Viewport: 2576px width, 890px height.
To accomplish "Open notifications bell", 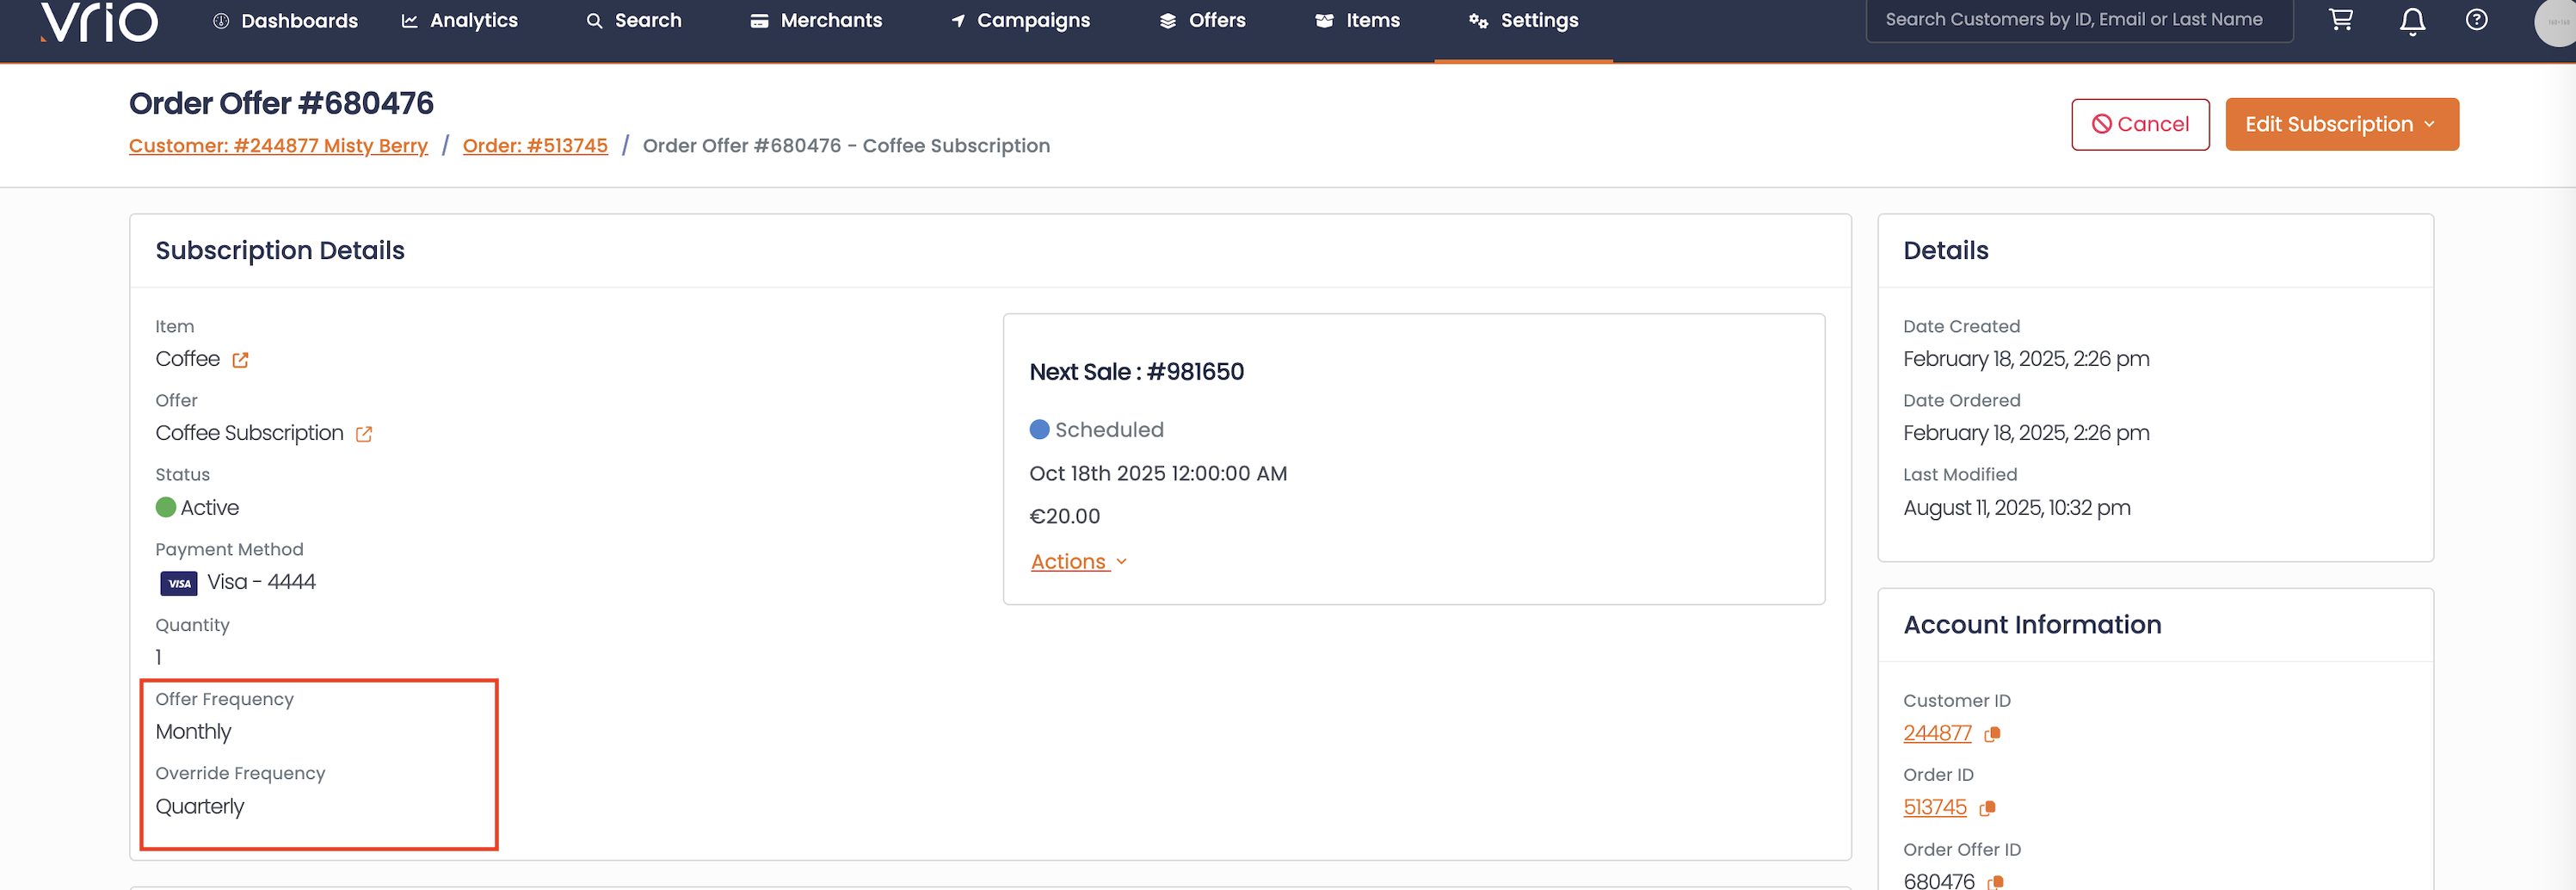I will click(x=2412, y=21).
